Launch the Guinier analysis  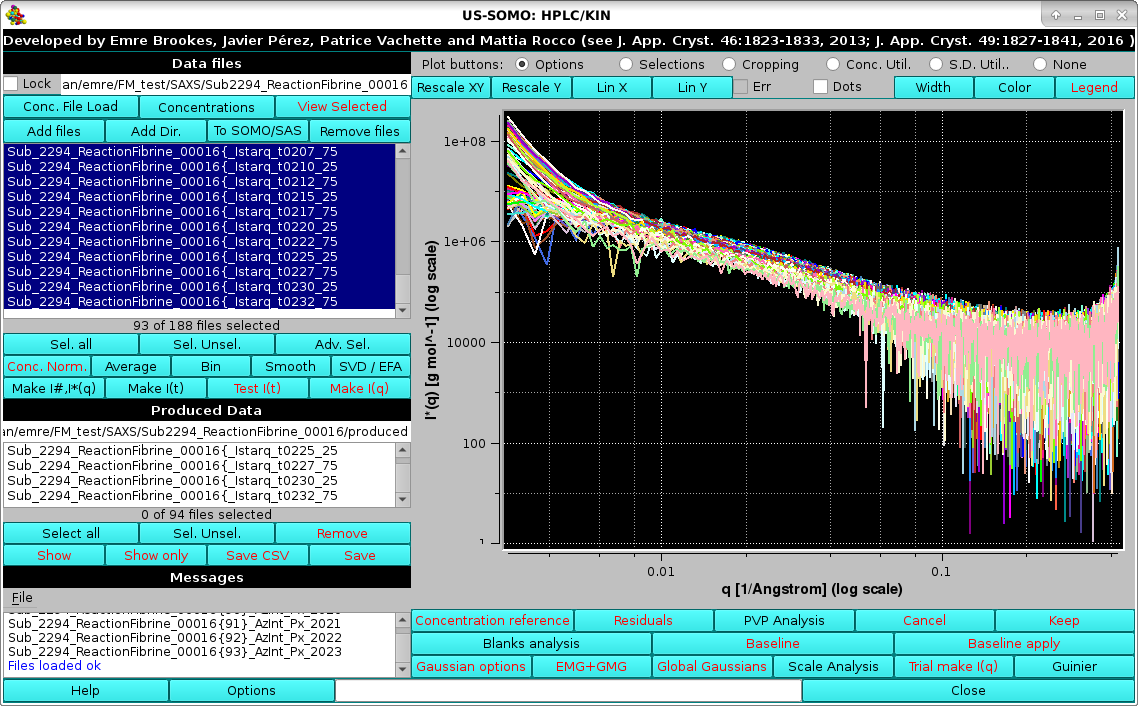[x=1073, y=666]
